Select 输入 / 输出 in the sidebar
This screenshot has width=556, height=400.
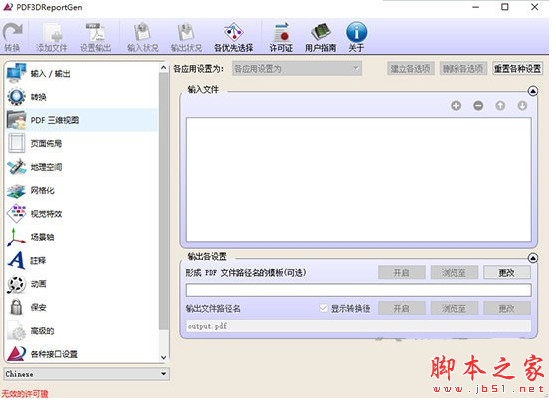click(x=82, y=73)
